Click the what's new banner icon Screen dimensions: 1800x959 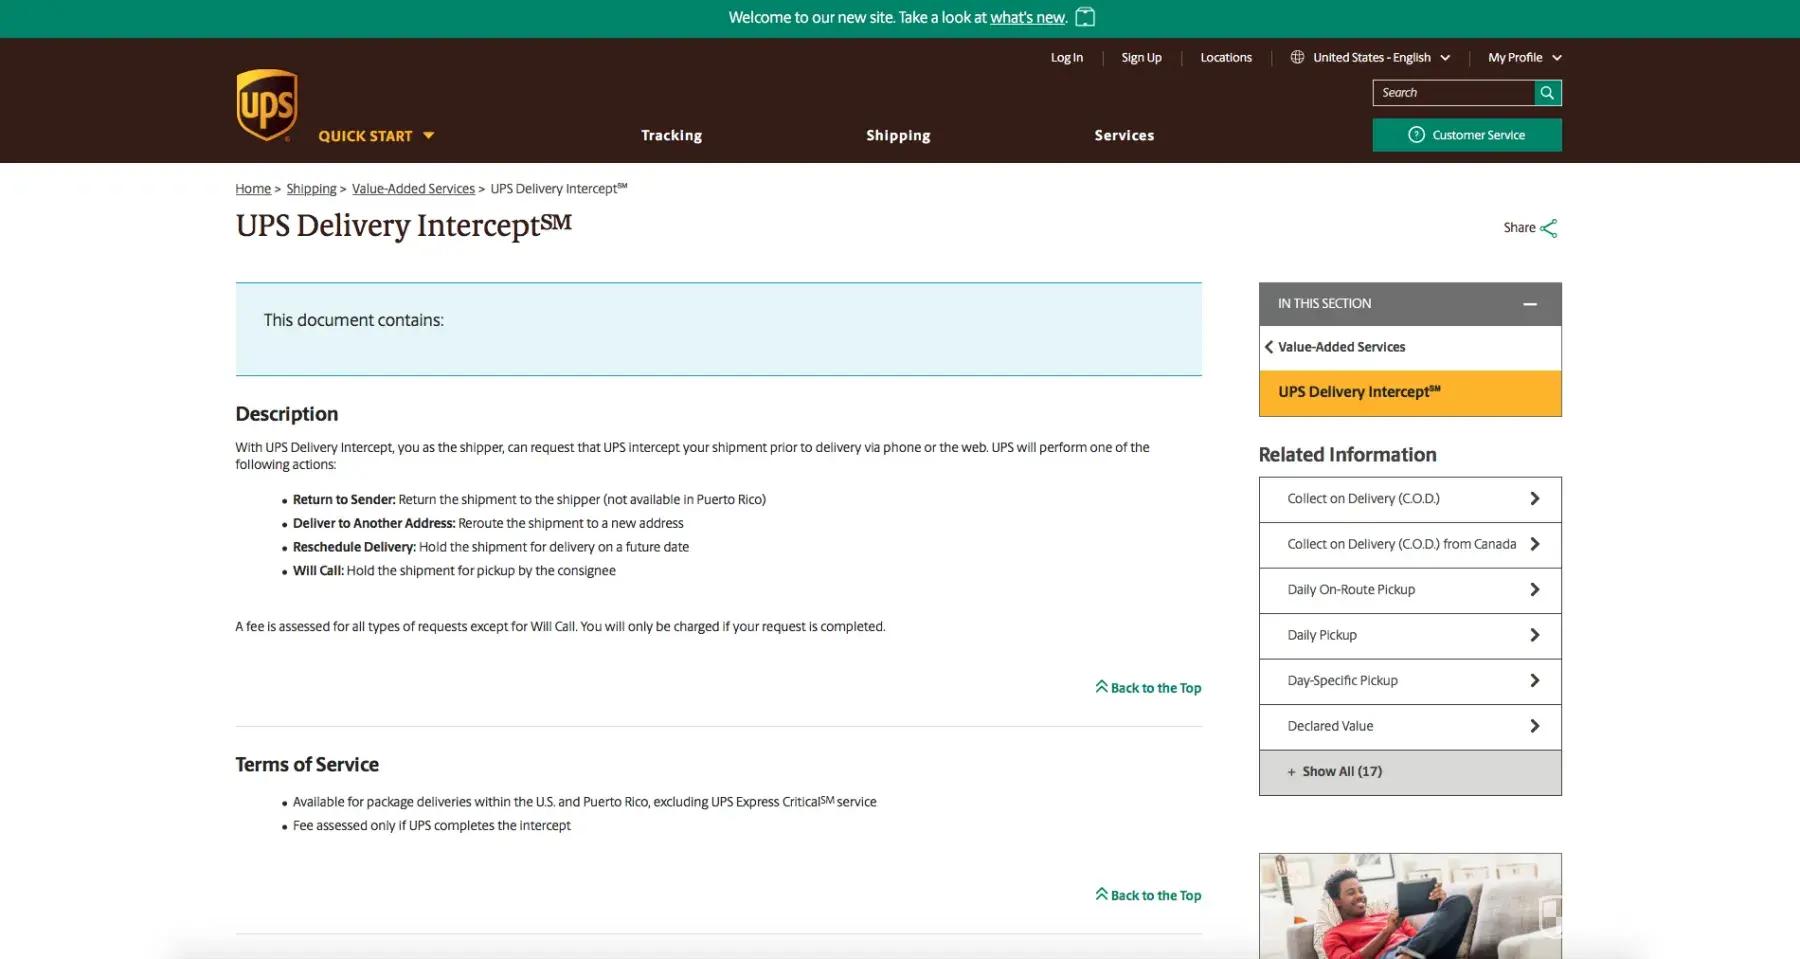point(1085,17)
